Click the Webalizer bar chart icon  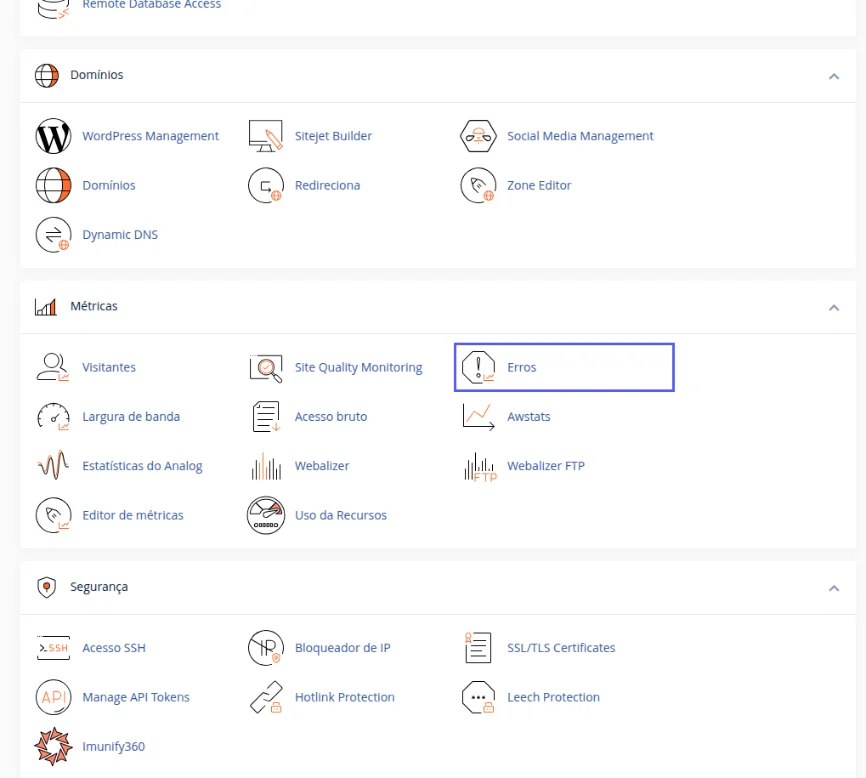point(266,466)
